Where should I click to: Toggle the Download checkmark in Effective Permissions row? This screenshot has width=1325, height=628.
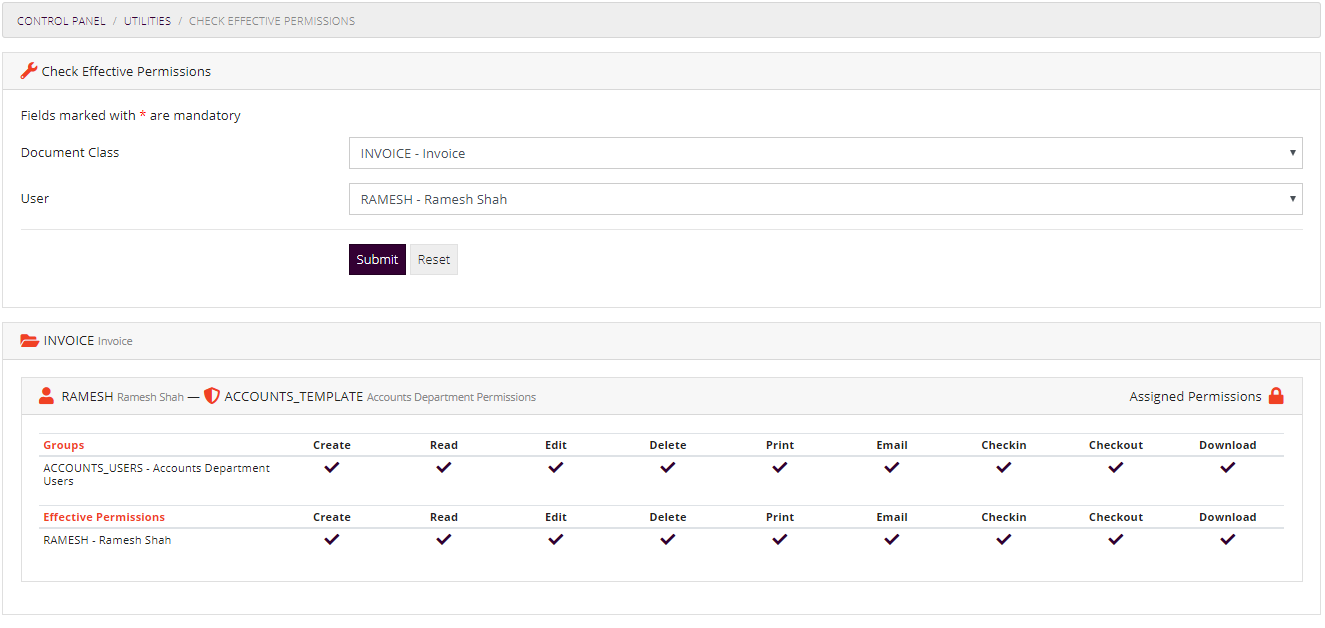point(1227,539)
